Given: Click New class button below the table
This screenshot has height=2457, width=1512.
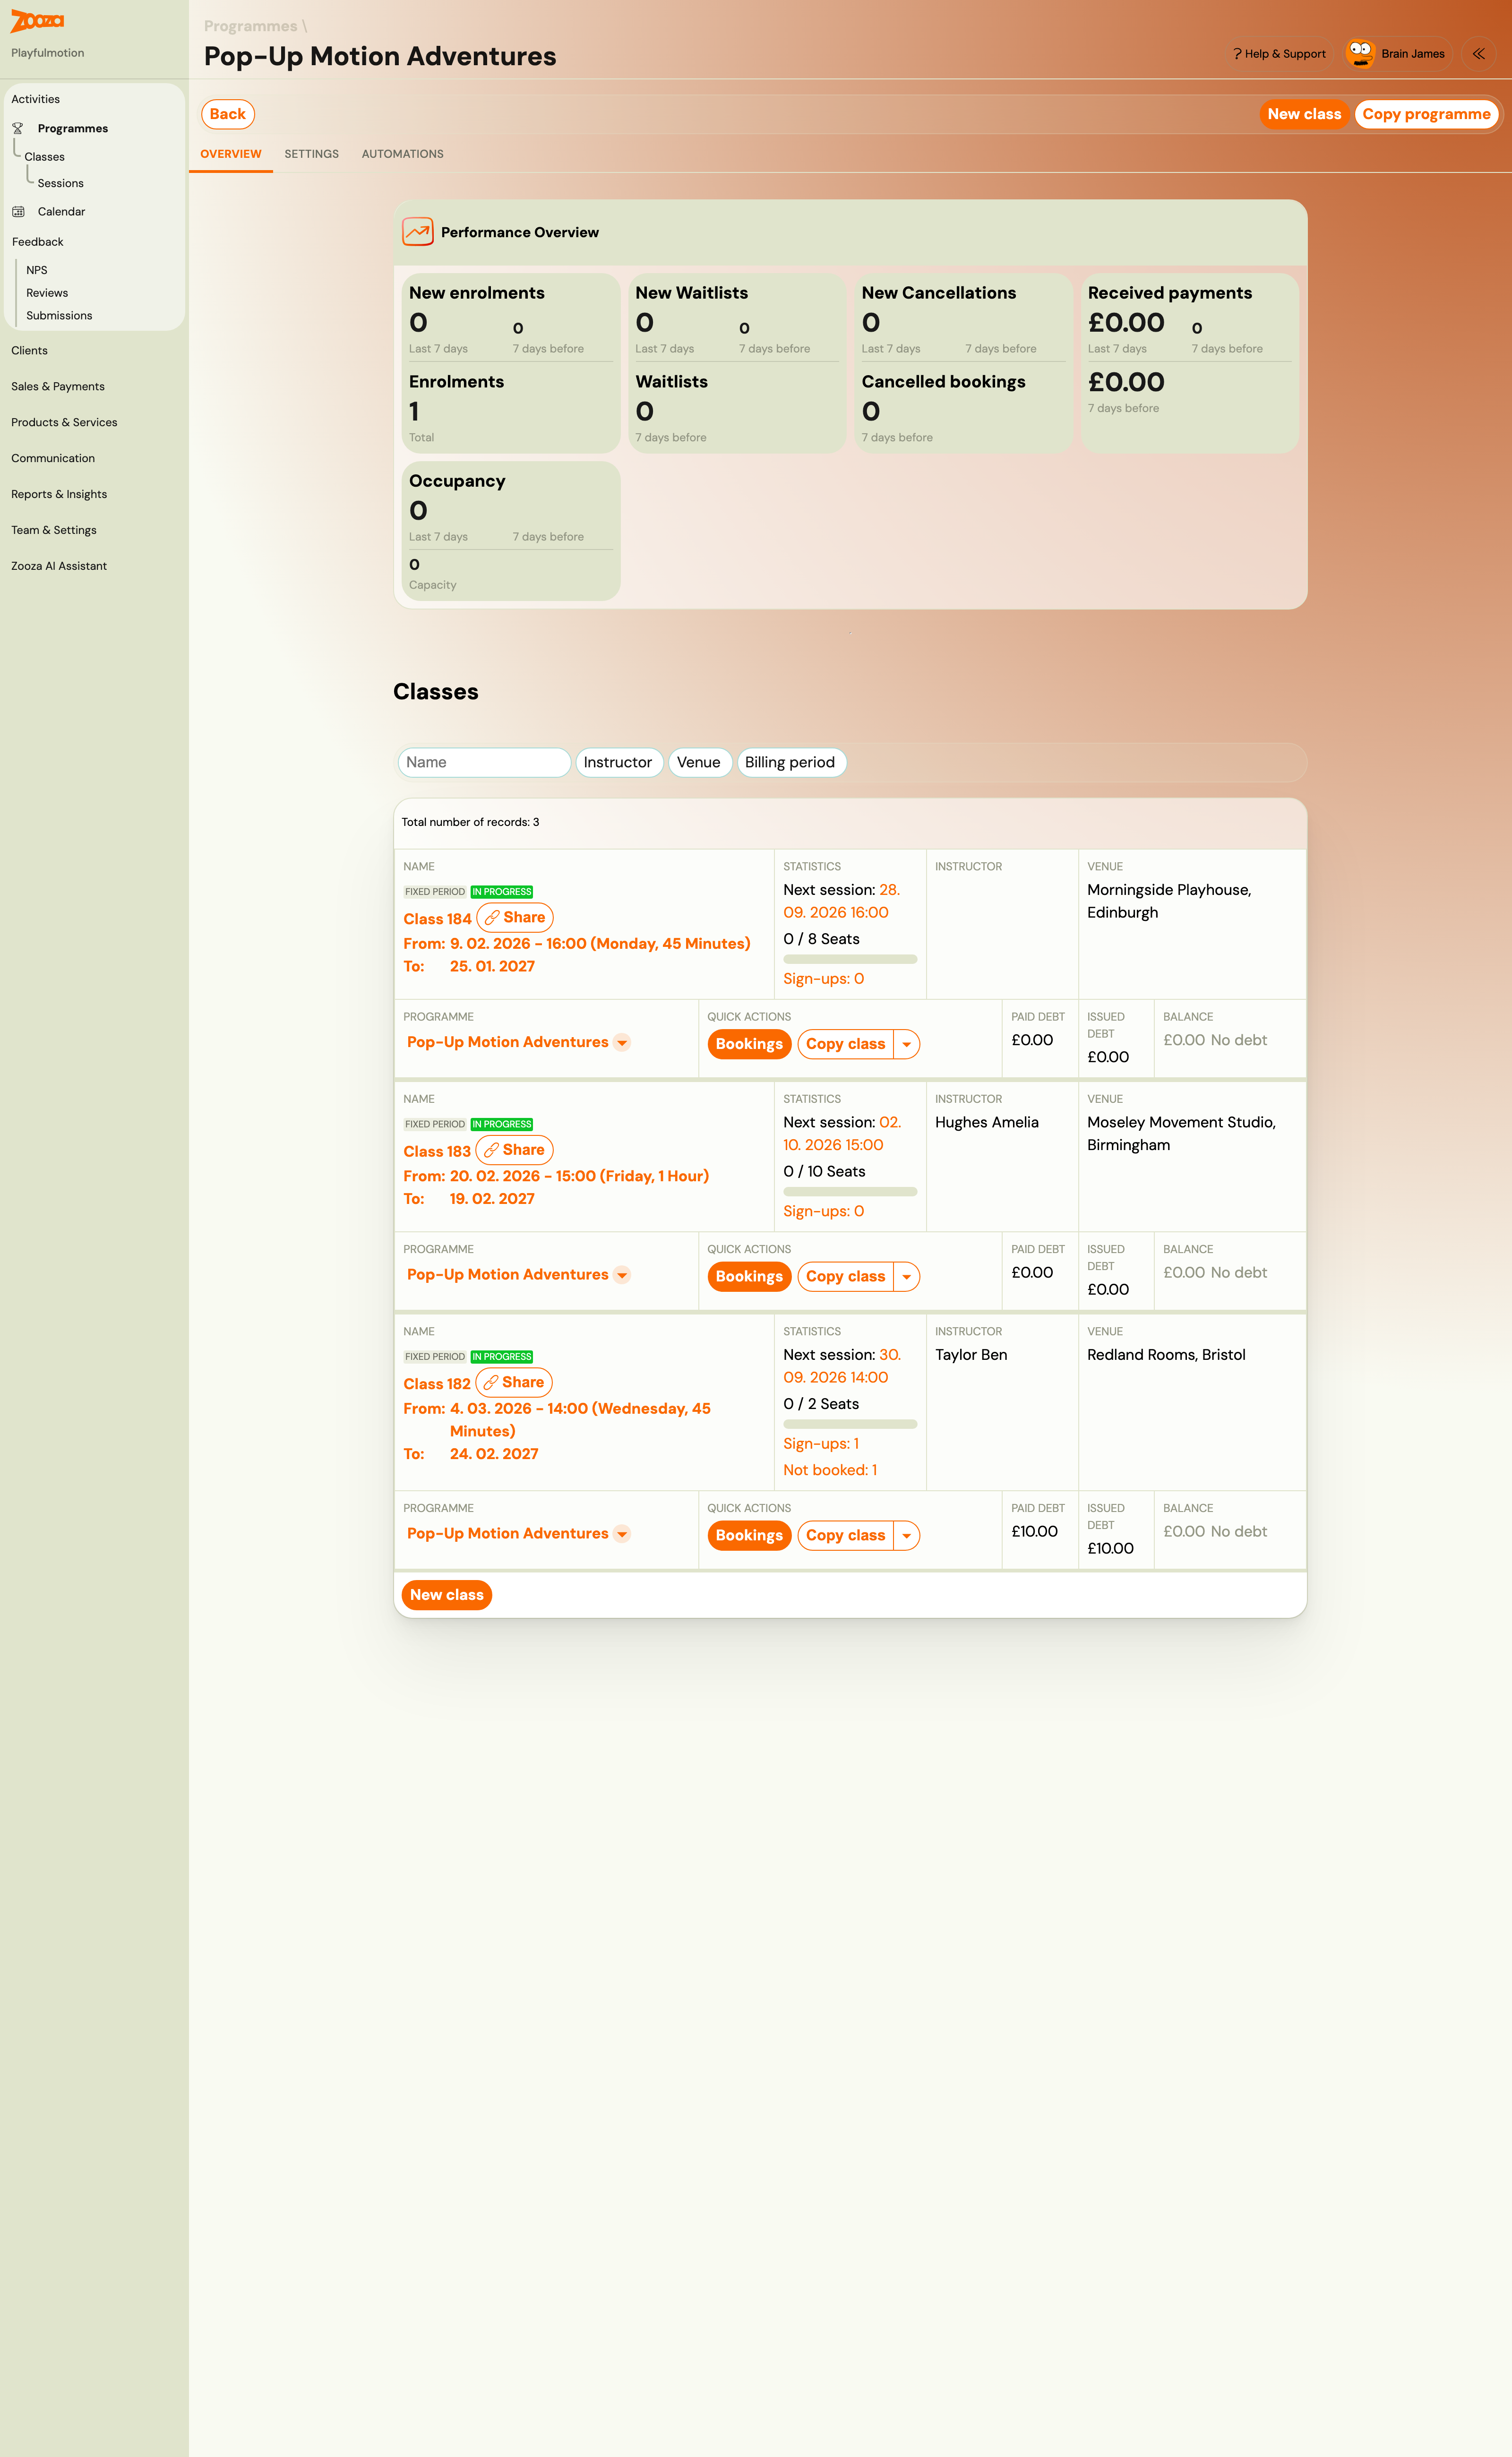Looking at the screenshot, I should 447,1595.
